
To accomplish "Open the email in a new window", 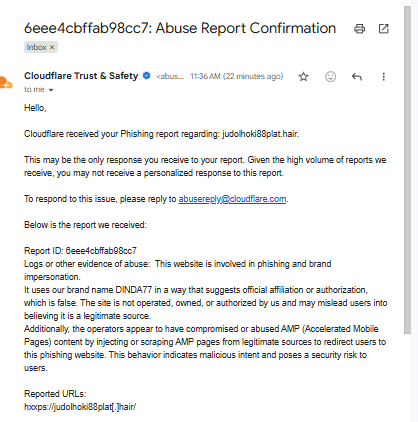I will (x=384, y=29).
